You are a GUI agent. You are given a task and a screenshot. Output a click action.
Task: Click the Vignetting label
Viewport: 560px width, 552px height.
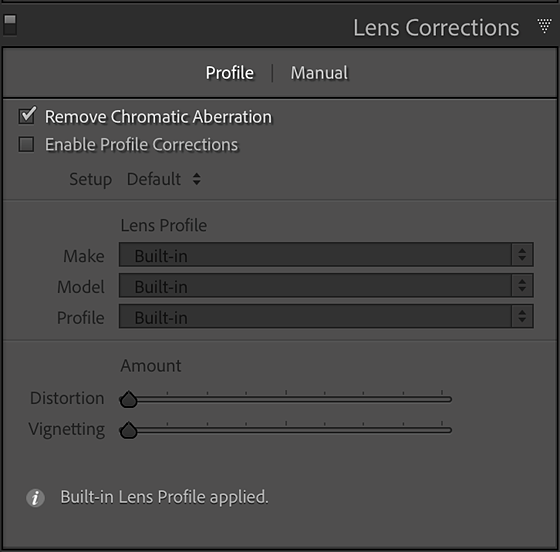pos(67,429)
